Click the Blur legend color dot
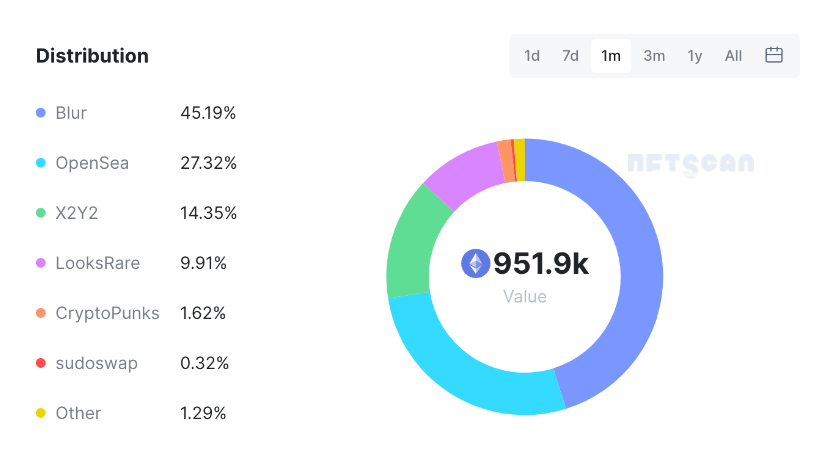Viewport: 824px width, 450px height. click(41, 112)
